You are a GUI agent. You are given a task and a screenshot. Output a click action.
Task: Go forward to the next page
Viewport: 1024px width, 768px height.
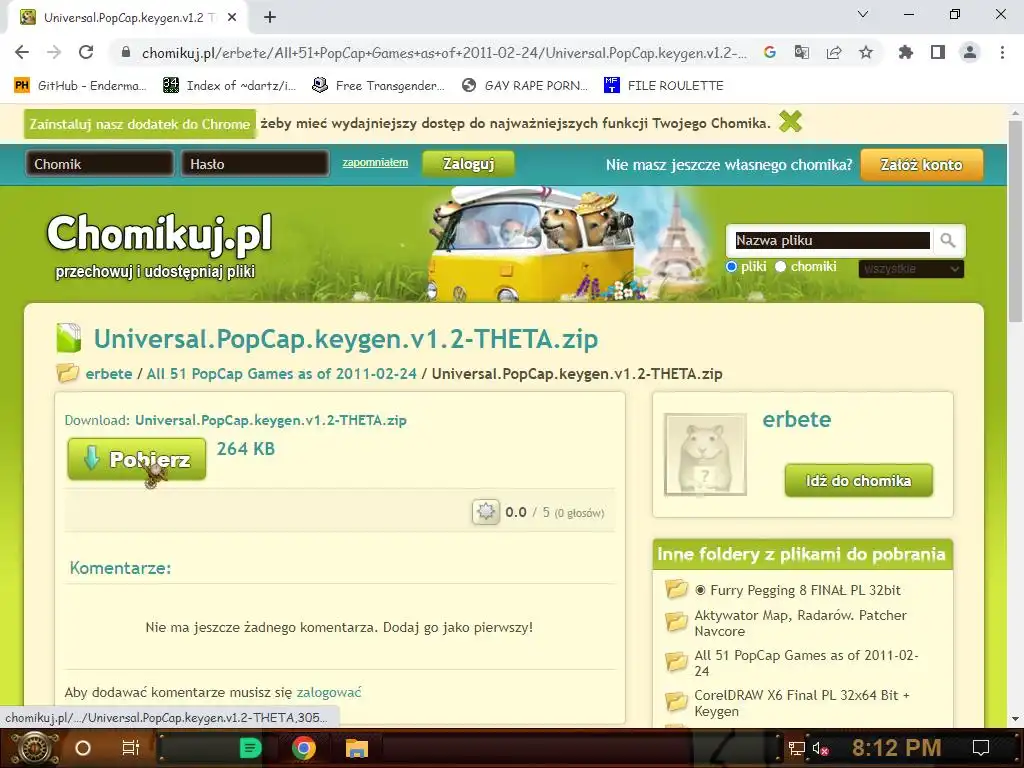54,52
